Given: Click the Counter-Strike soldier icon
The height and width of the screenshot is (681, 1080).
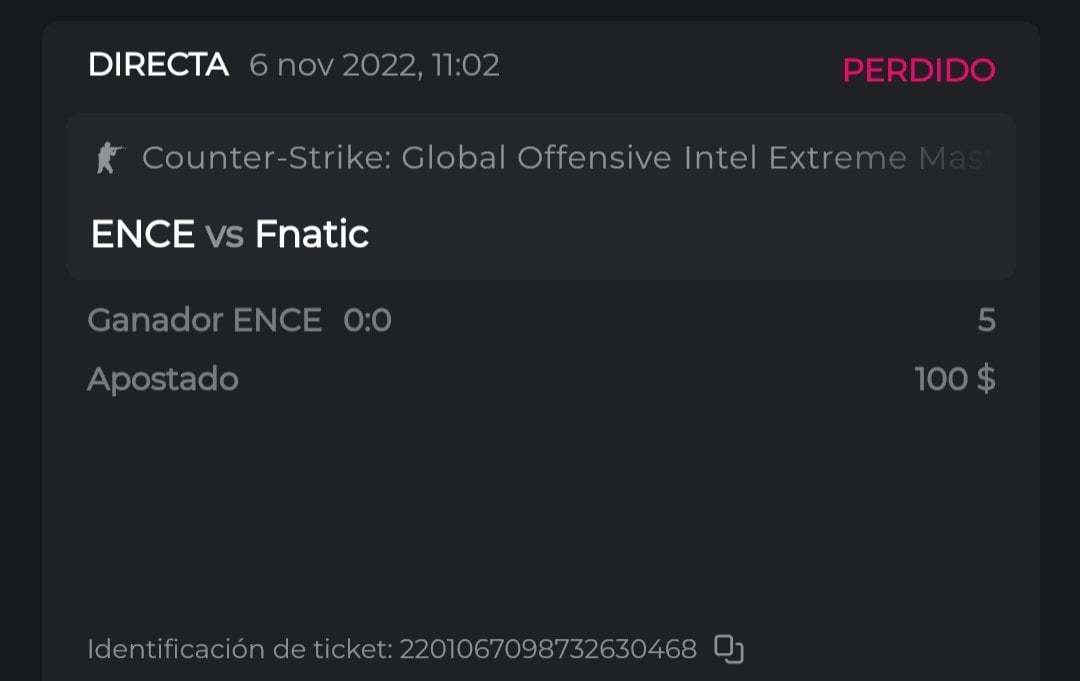Looking at the screenshot, I should (110, 158).
